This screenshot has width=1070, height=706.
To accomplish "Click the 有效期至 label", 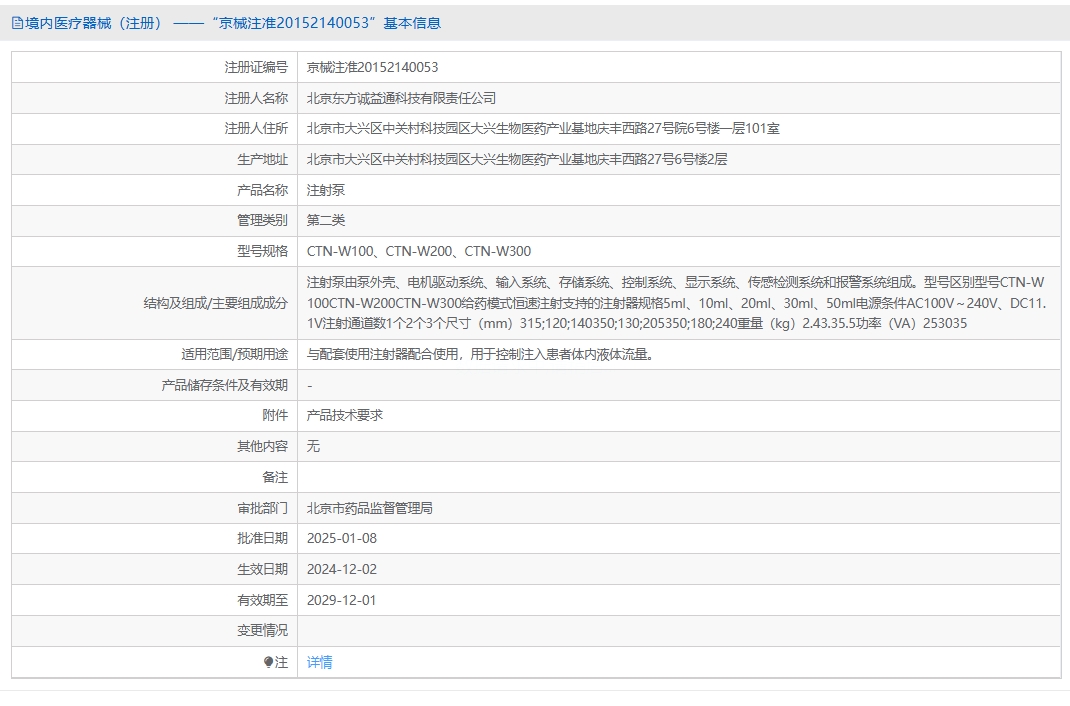I will pyautogui.click(x=262, y=600).
